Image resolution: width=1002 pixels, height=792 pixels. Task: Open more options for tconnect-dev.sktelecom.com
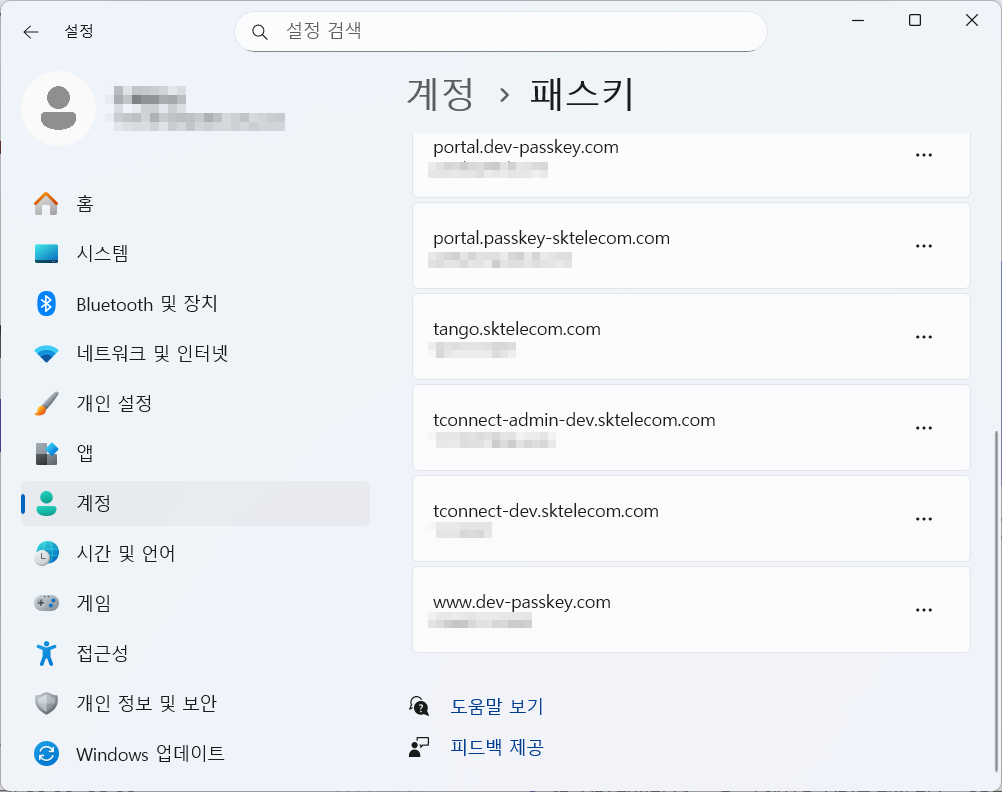[x=923, y=519]
